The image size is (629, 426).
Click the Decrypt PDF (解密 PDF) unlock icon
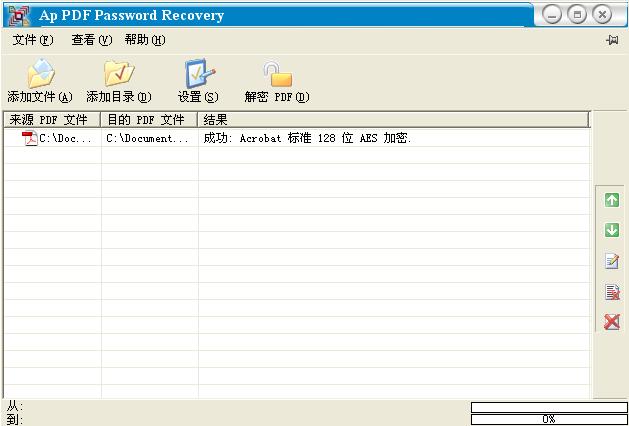pyautogui.click(x=278, y=74)
